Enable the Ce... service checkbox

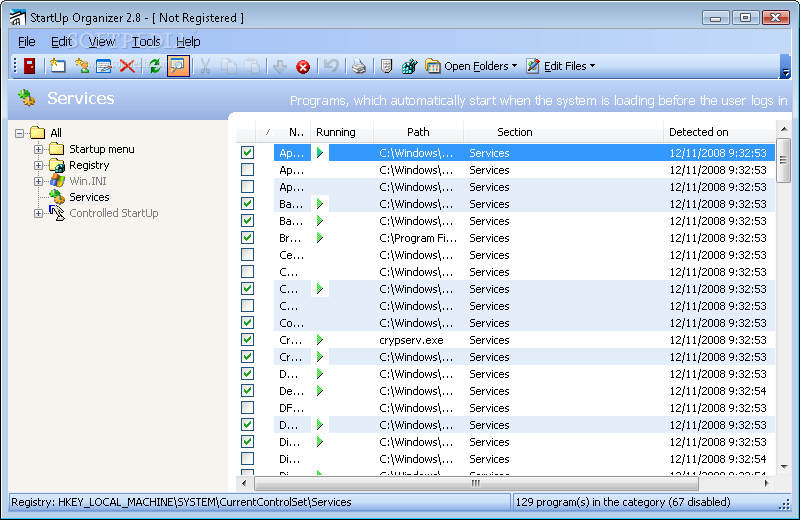point(247,255)
